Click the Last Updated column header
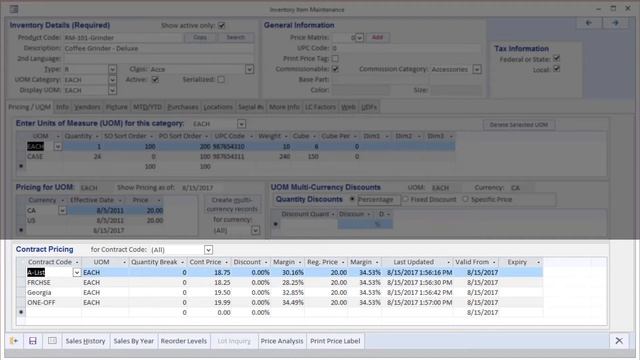640x360 pixels. (x=417, y=262)
